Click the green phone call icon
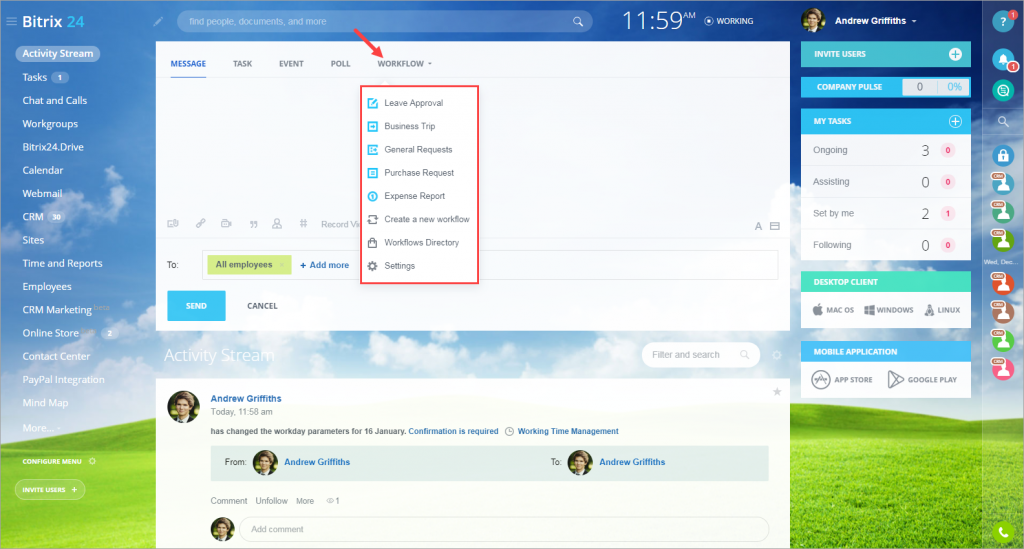The height and width of the screenshot is (549, 1024). (1002, 532)
